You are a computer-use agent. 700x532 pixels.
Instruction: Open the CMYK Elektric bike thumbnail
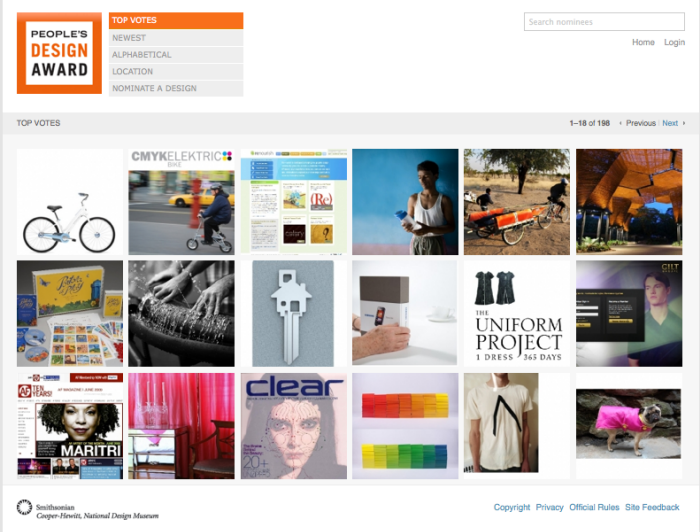181,202
